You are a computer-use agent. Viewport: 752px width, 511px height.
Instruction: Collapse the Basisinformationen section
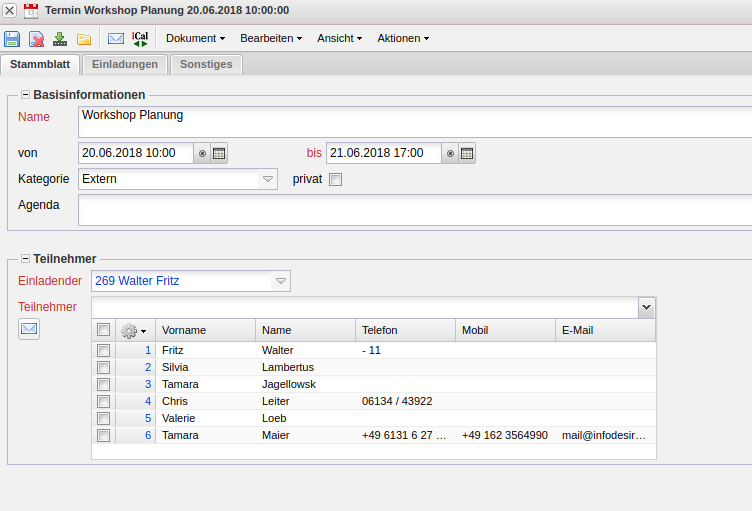coord(25,95)
